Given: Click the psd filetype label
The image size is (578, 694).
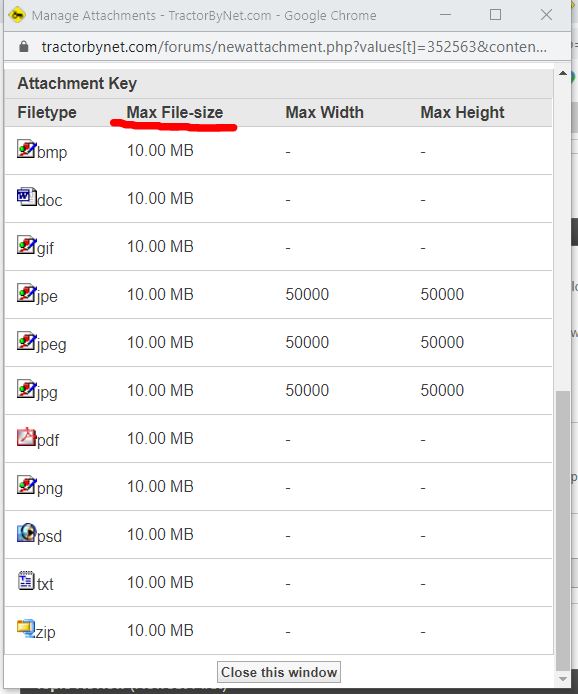Looking at the screenshot, I should point(49,536).
